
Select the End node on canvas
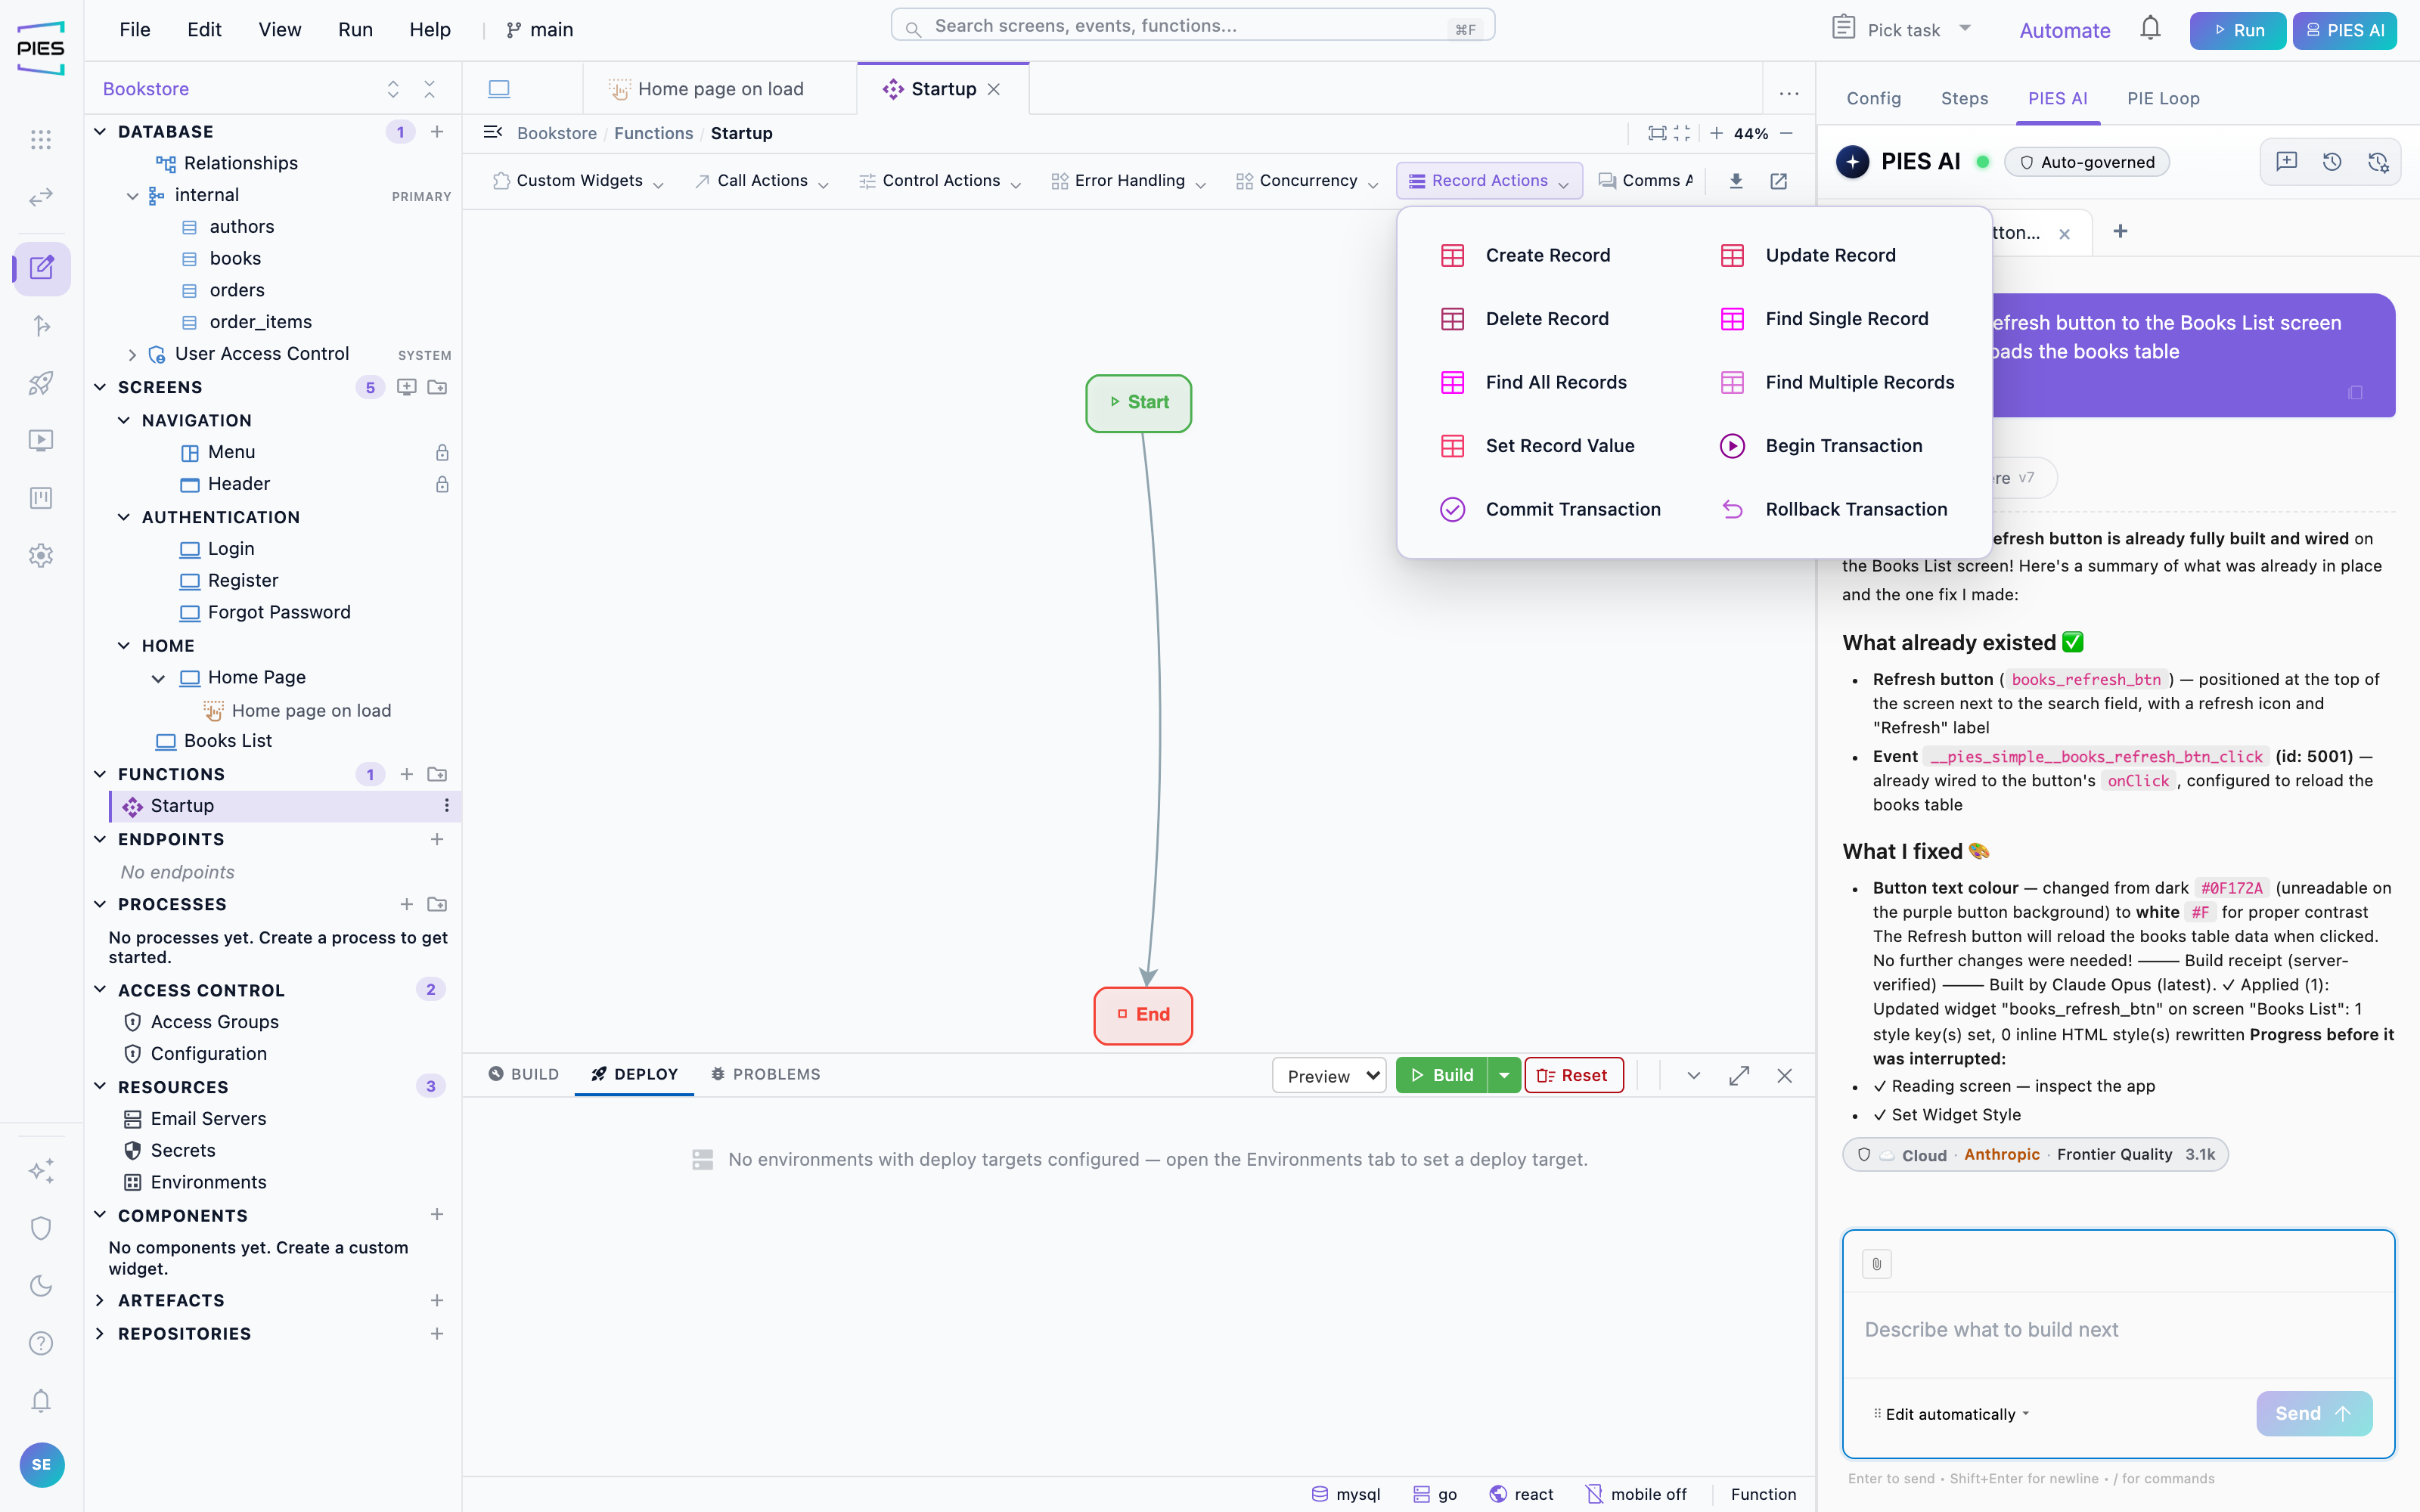click(1143, 1016)
